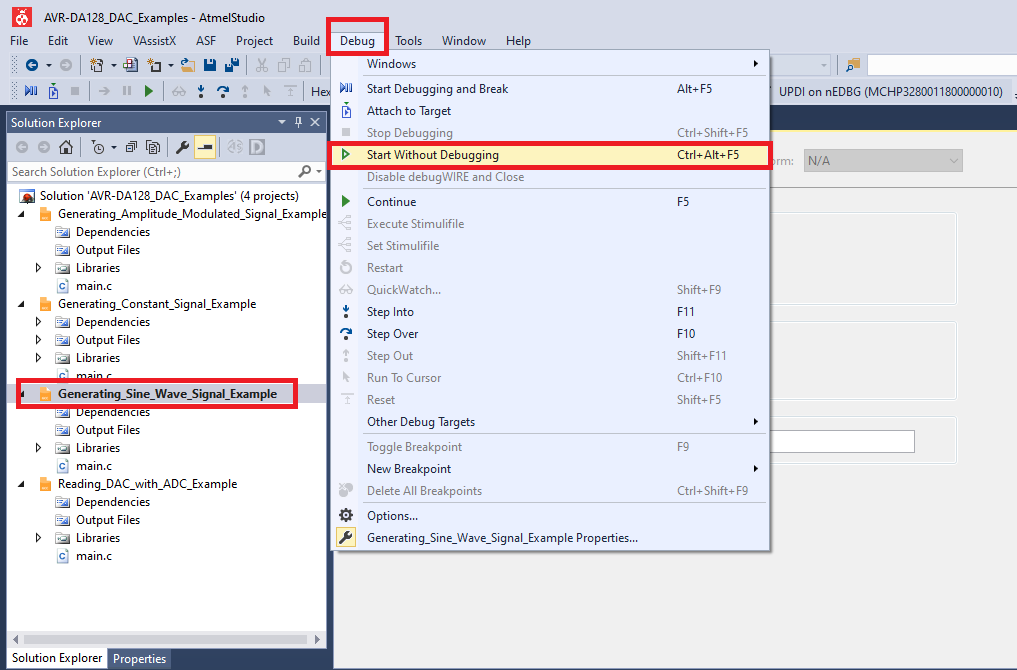Screen dimensions: 1017x670
Task: Expand the Windows submenu in Debug menu
Action: [550, 64]
